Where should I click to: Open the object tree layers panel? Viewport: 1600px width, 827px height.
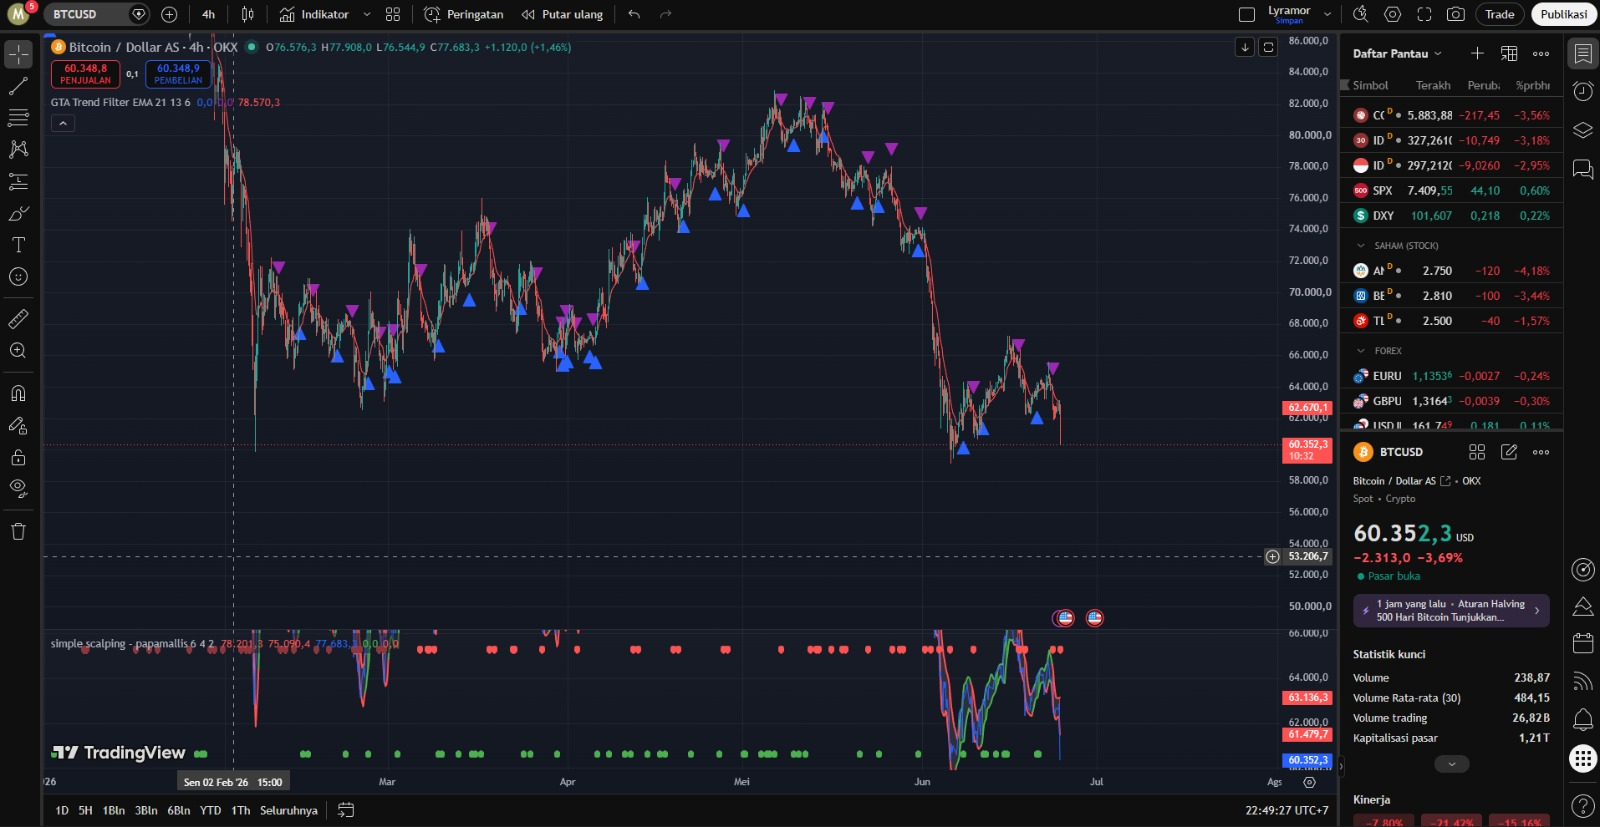point(1583,130)
